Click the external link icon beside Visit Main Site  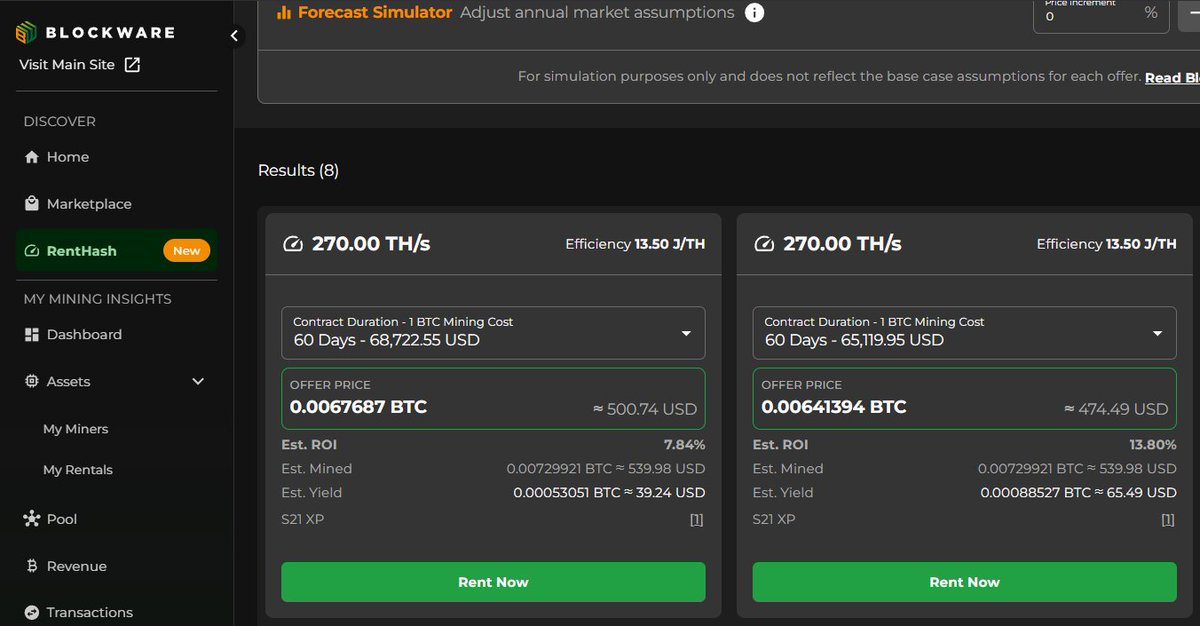[132, 65]
